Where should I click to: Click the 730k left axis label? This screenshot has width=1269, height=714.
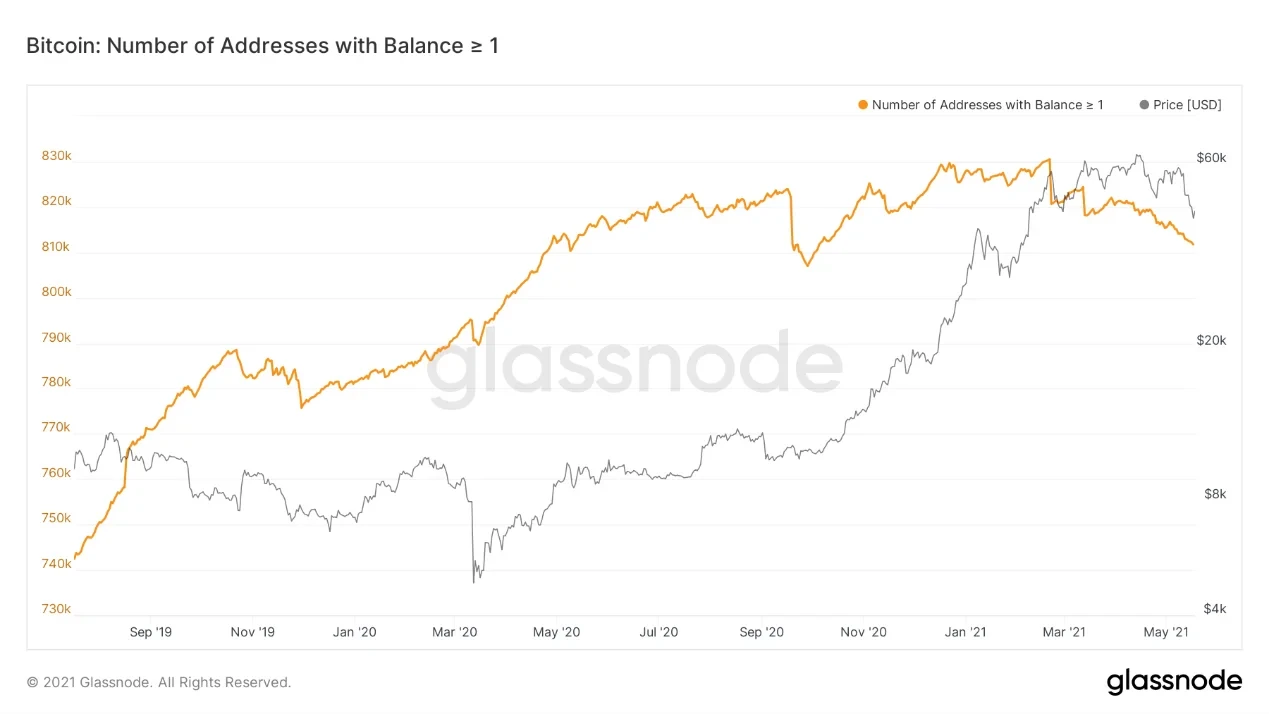(x=56, y=609)
